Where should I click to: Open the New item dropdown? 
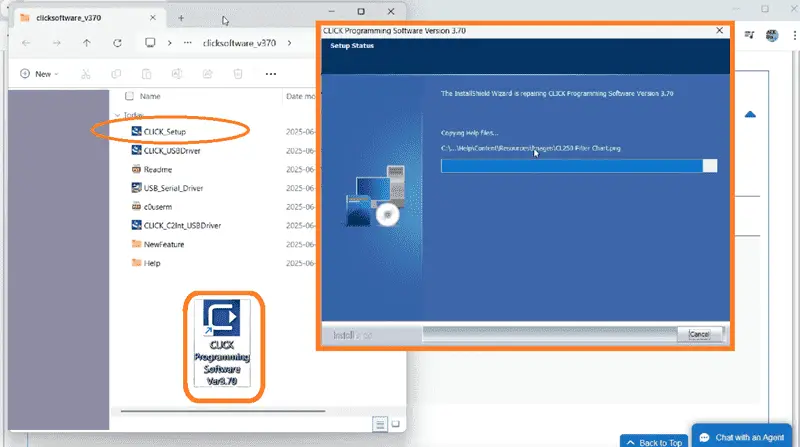pyautogui.click(x=39, y=74)
